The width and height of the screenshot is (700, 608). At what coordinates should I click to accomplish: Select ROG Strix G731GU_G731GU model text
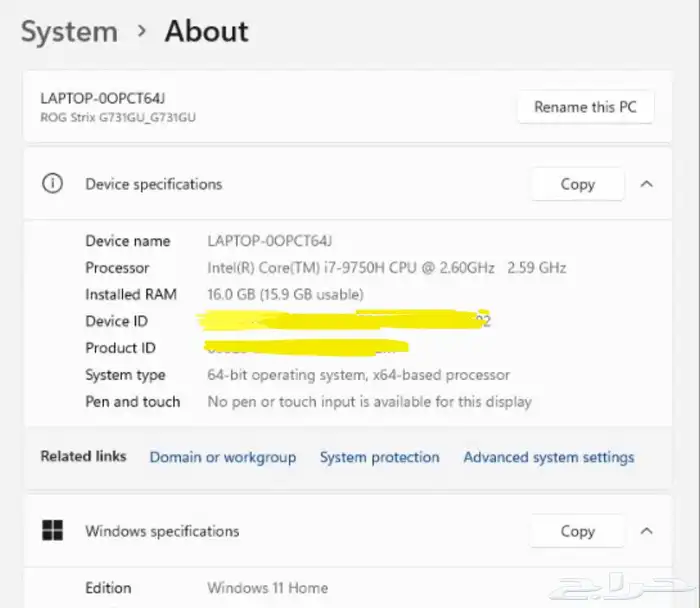coord(118,117)
